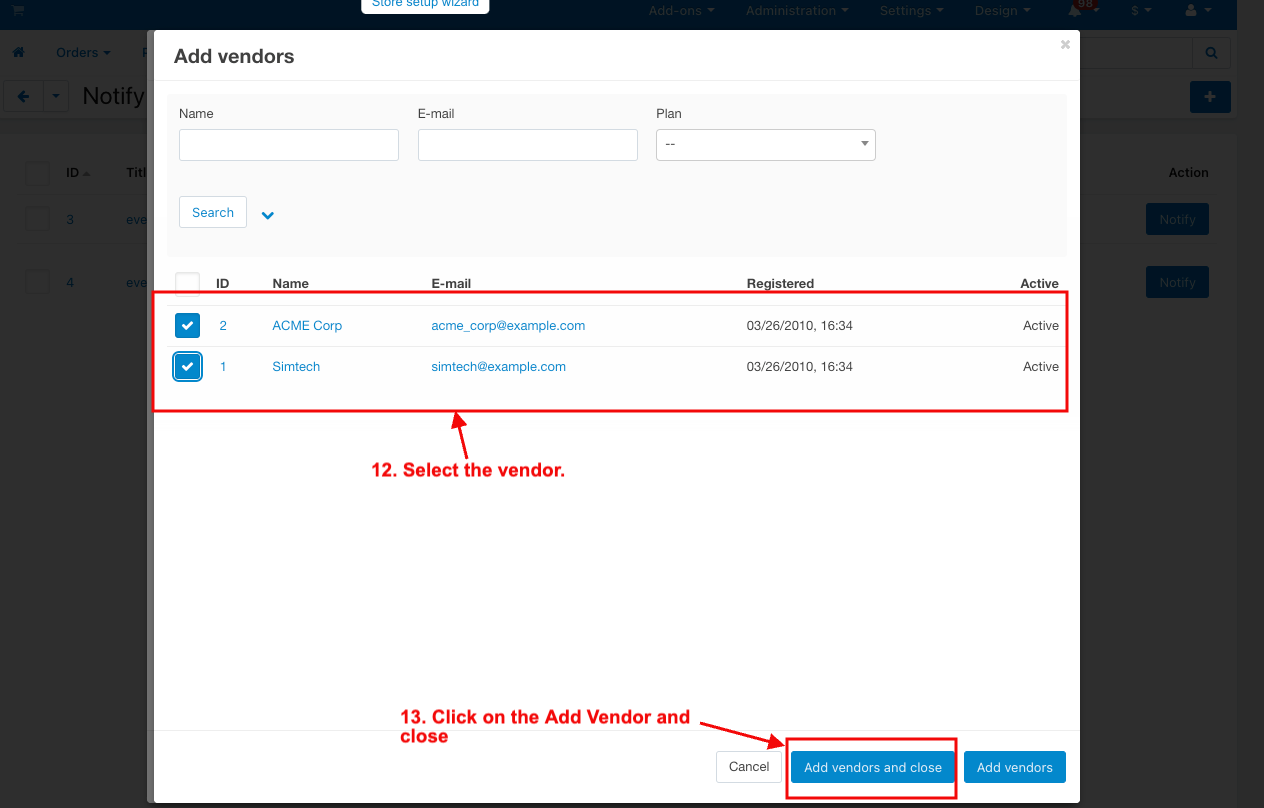Viewport: 1264px width, 808px height.
Task: Open the acme_corp@example.com email link
Action: click(x=508, y=326)
